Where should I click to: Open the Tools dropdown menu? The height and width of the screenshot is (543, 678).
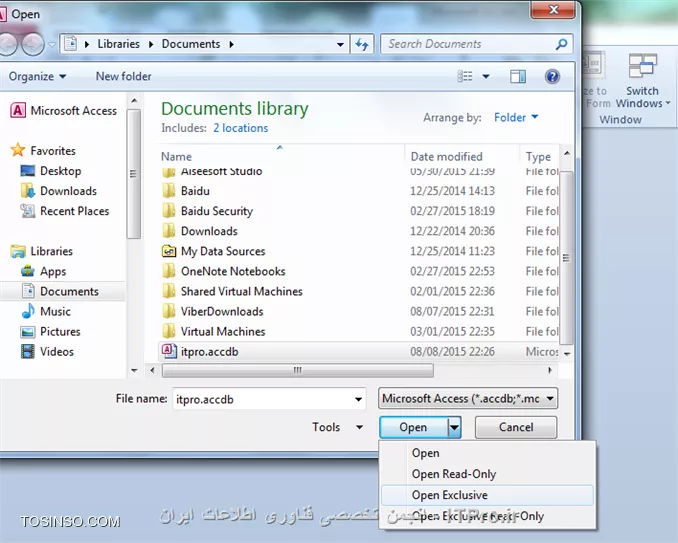(337, 427)
